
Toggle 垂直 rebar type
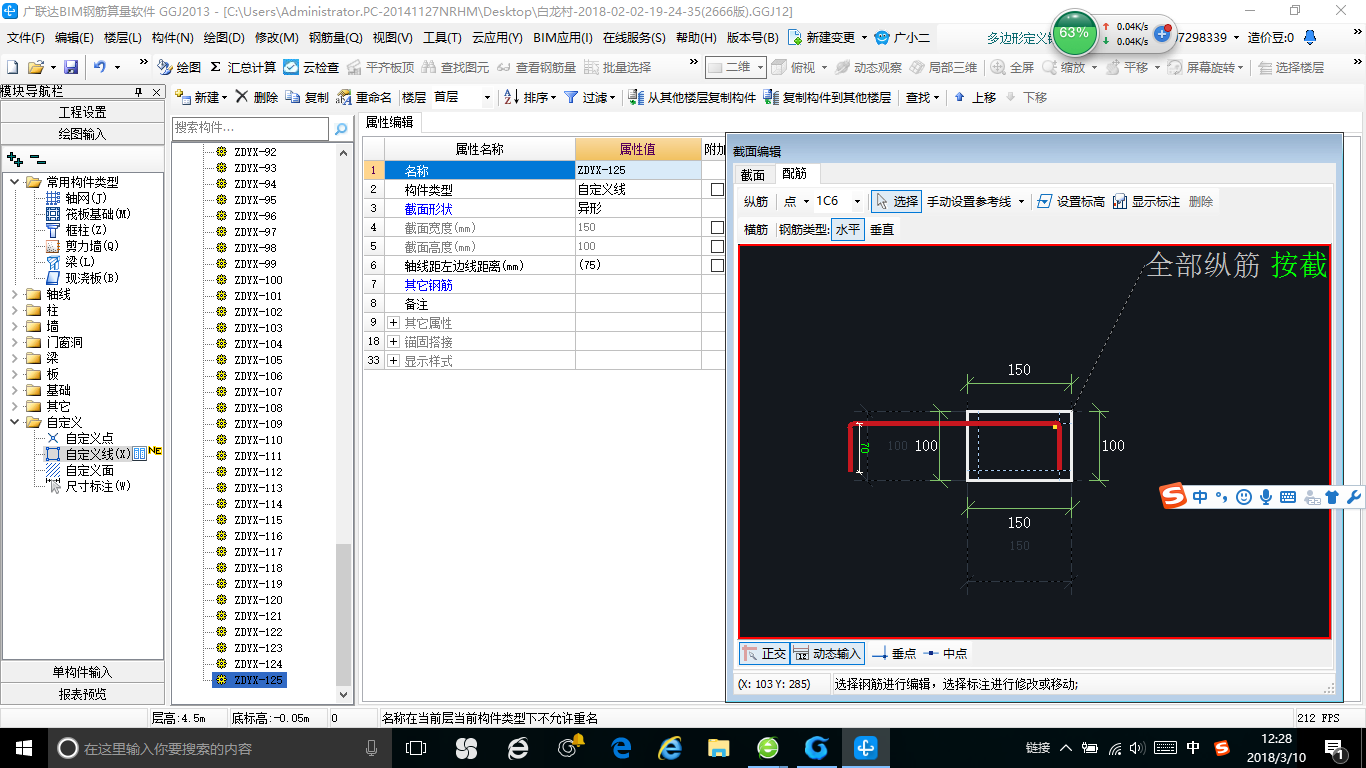882,229
